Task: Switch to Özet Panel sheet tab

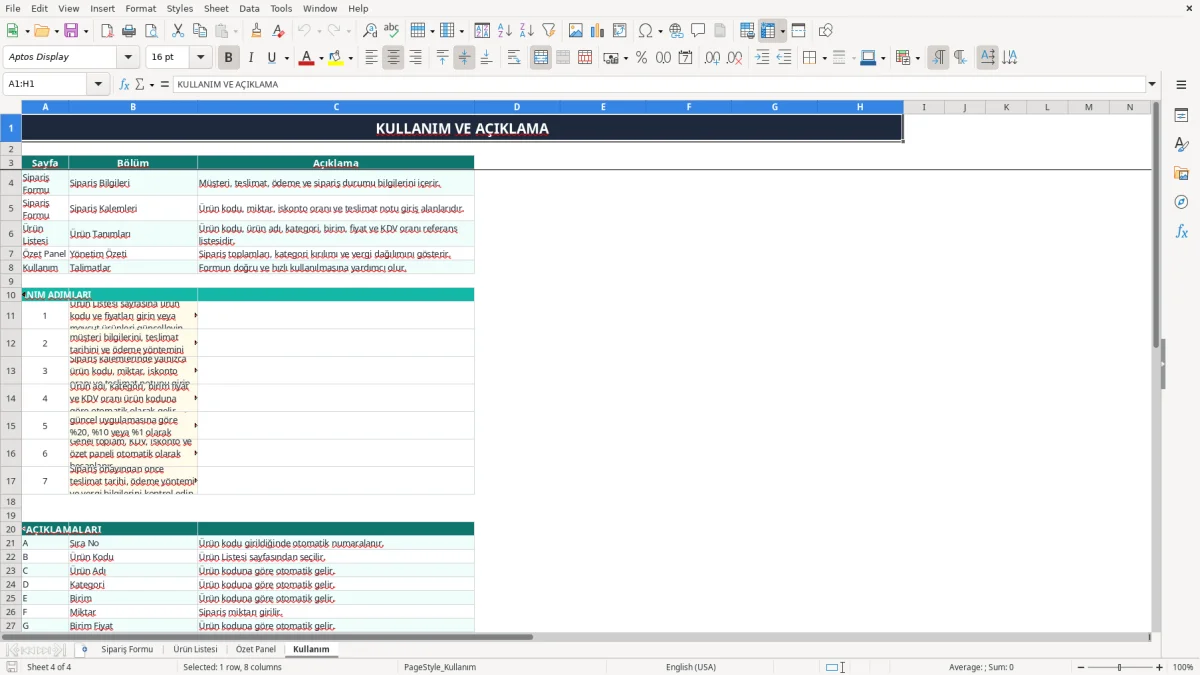Action: point(255,649)
